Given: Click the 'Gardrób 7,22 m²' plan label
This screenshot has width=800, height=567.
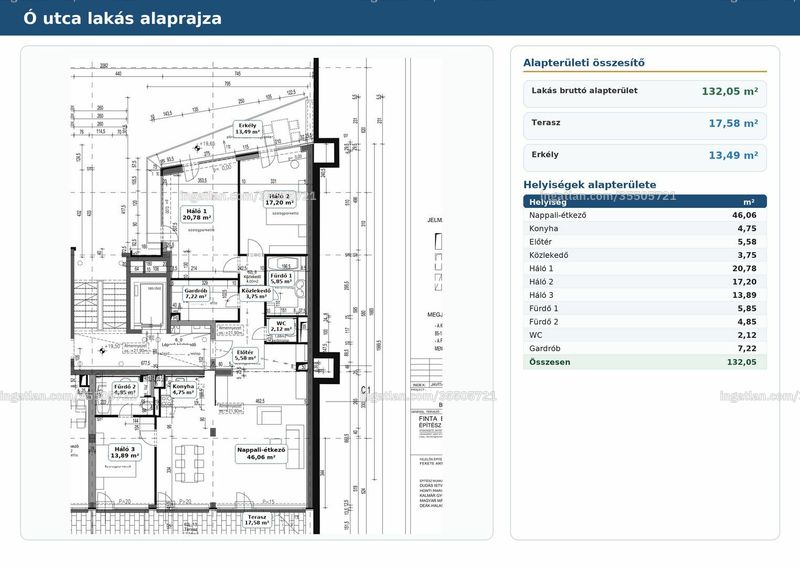Looking at the screenshot, I should tap(196, 293).
